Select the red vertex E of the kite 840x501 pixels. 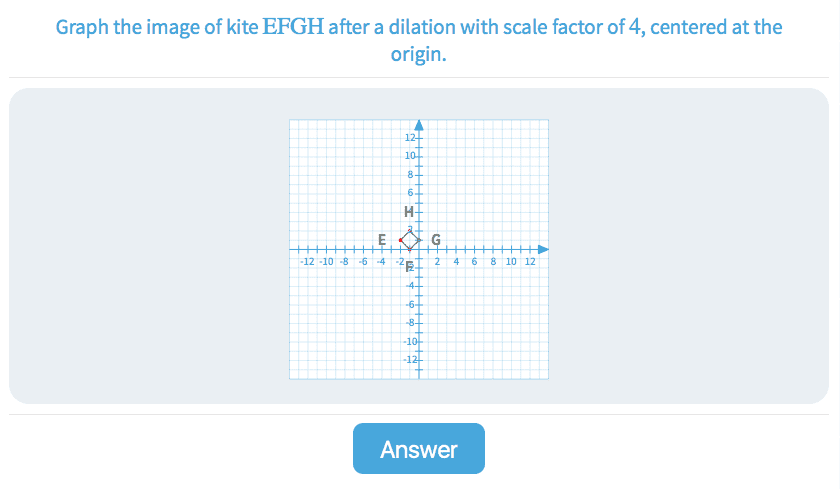point(401,240)
